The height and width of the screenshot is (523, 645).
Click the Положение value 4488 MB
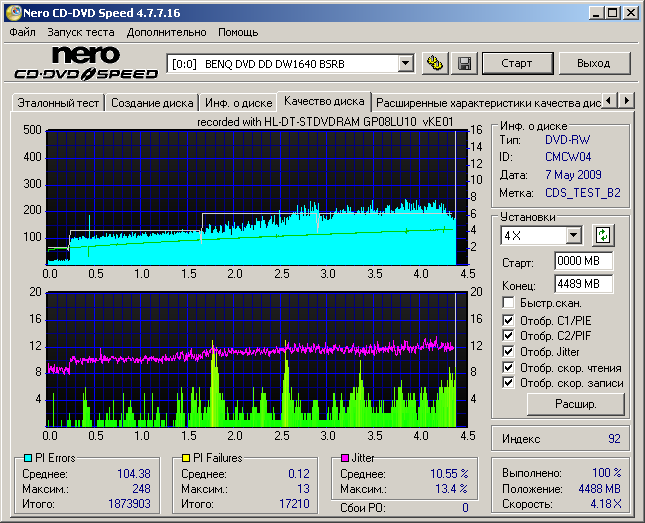599,489
